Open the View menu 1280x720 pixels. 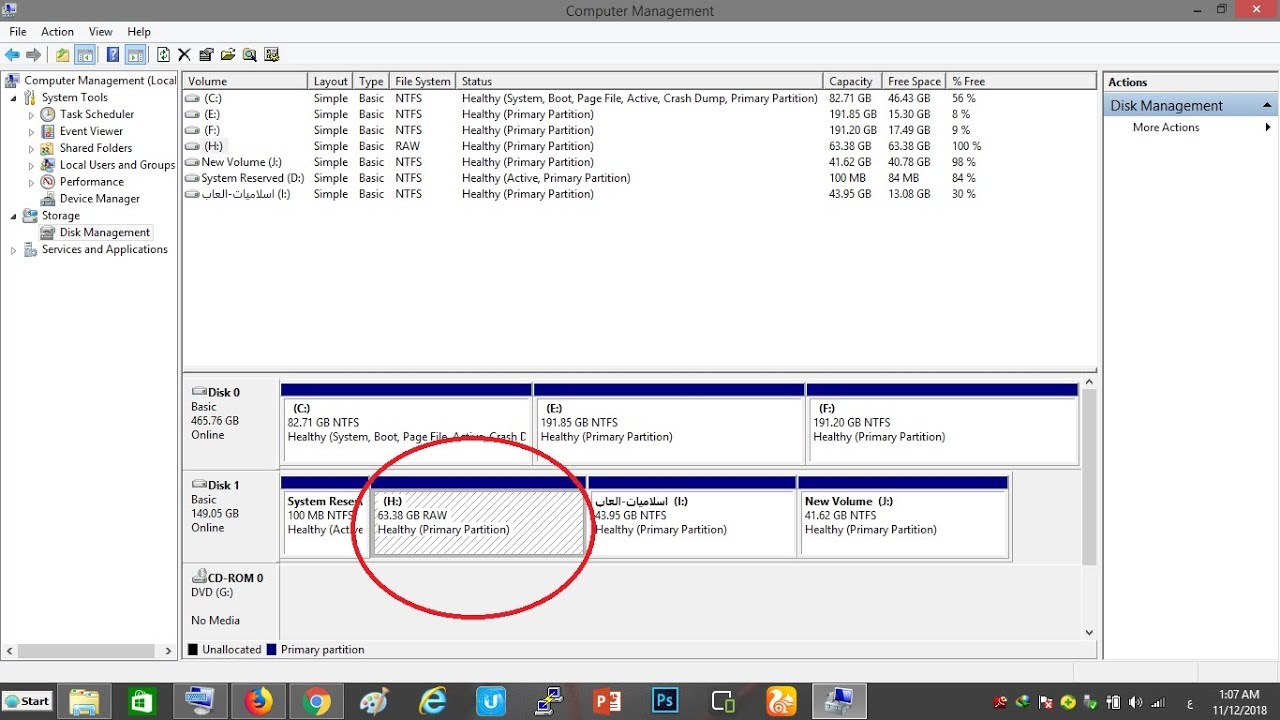pos(101,32)
